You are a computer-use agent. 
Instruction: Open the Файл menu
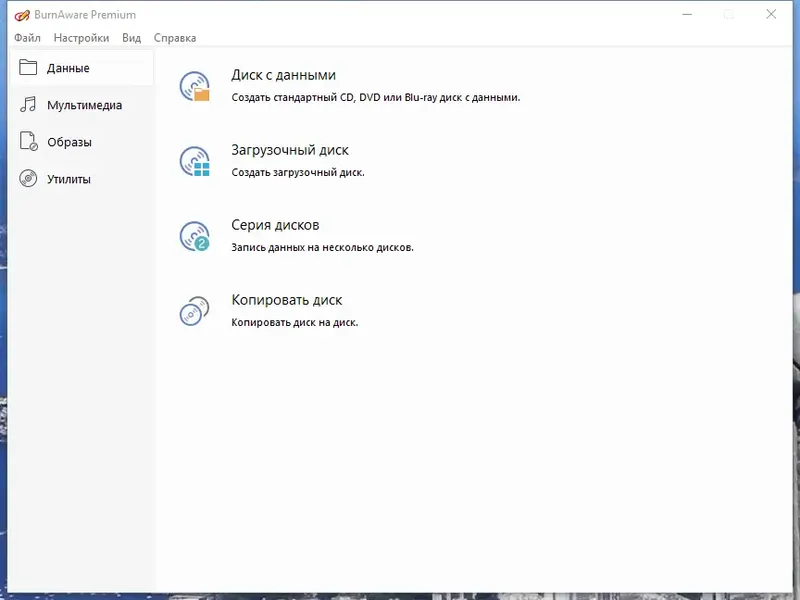(x=28, y=37)
